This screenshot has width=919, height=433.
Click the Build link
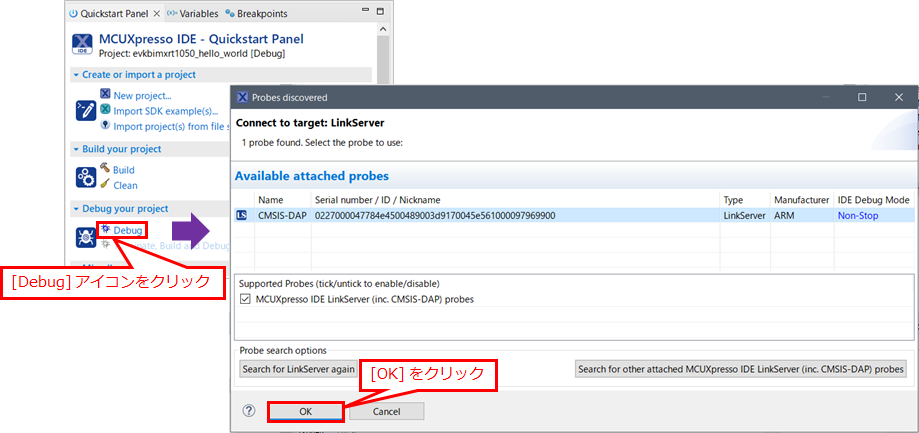click(124, 170)
